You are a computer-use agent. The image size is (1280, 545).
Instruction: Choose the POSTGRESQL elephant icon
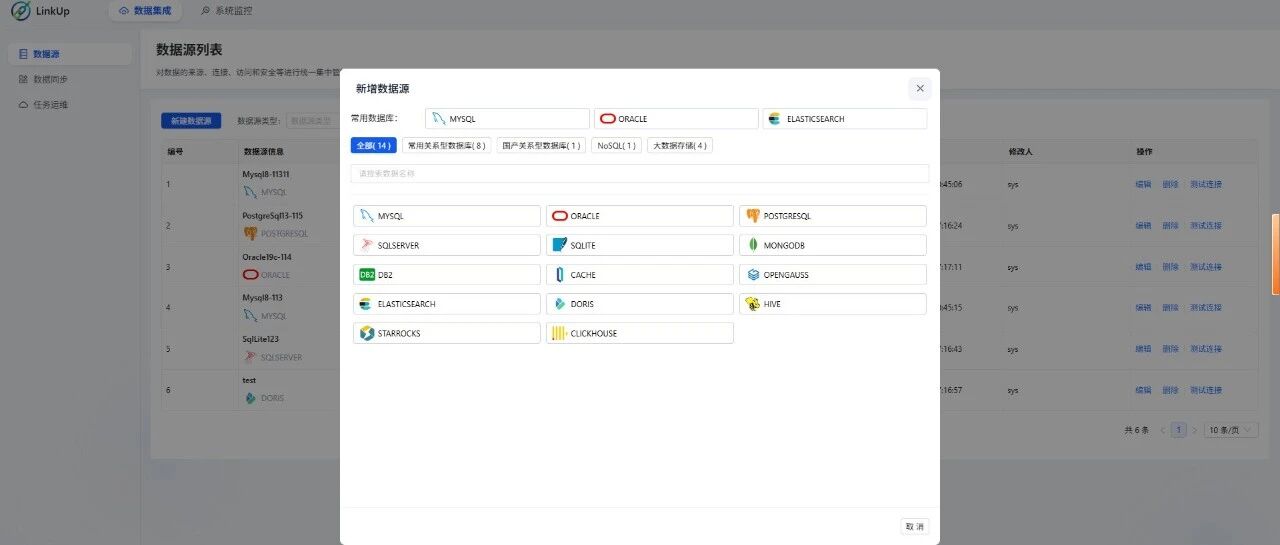pyautogui.click(x=753, y=216)
